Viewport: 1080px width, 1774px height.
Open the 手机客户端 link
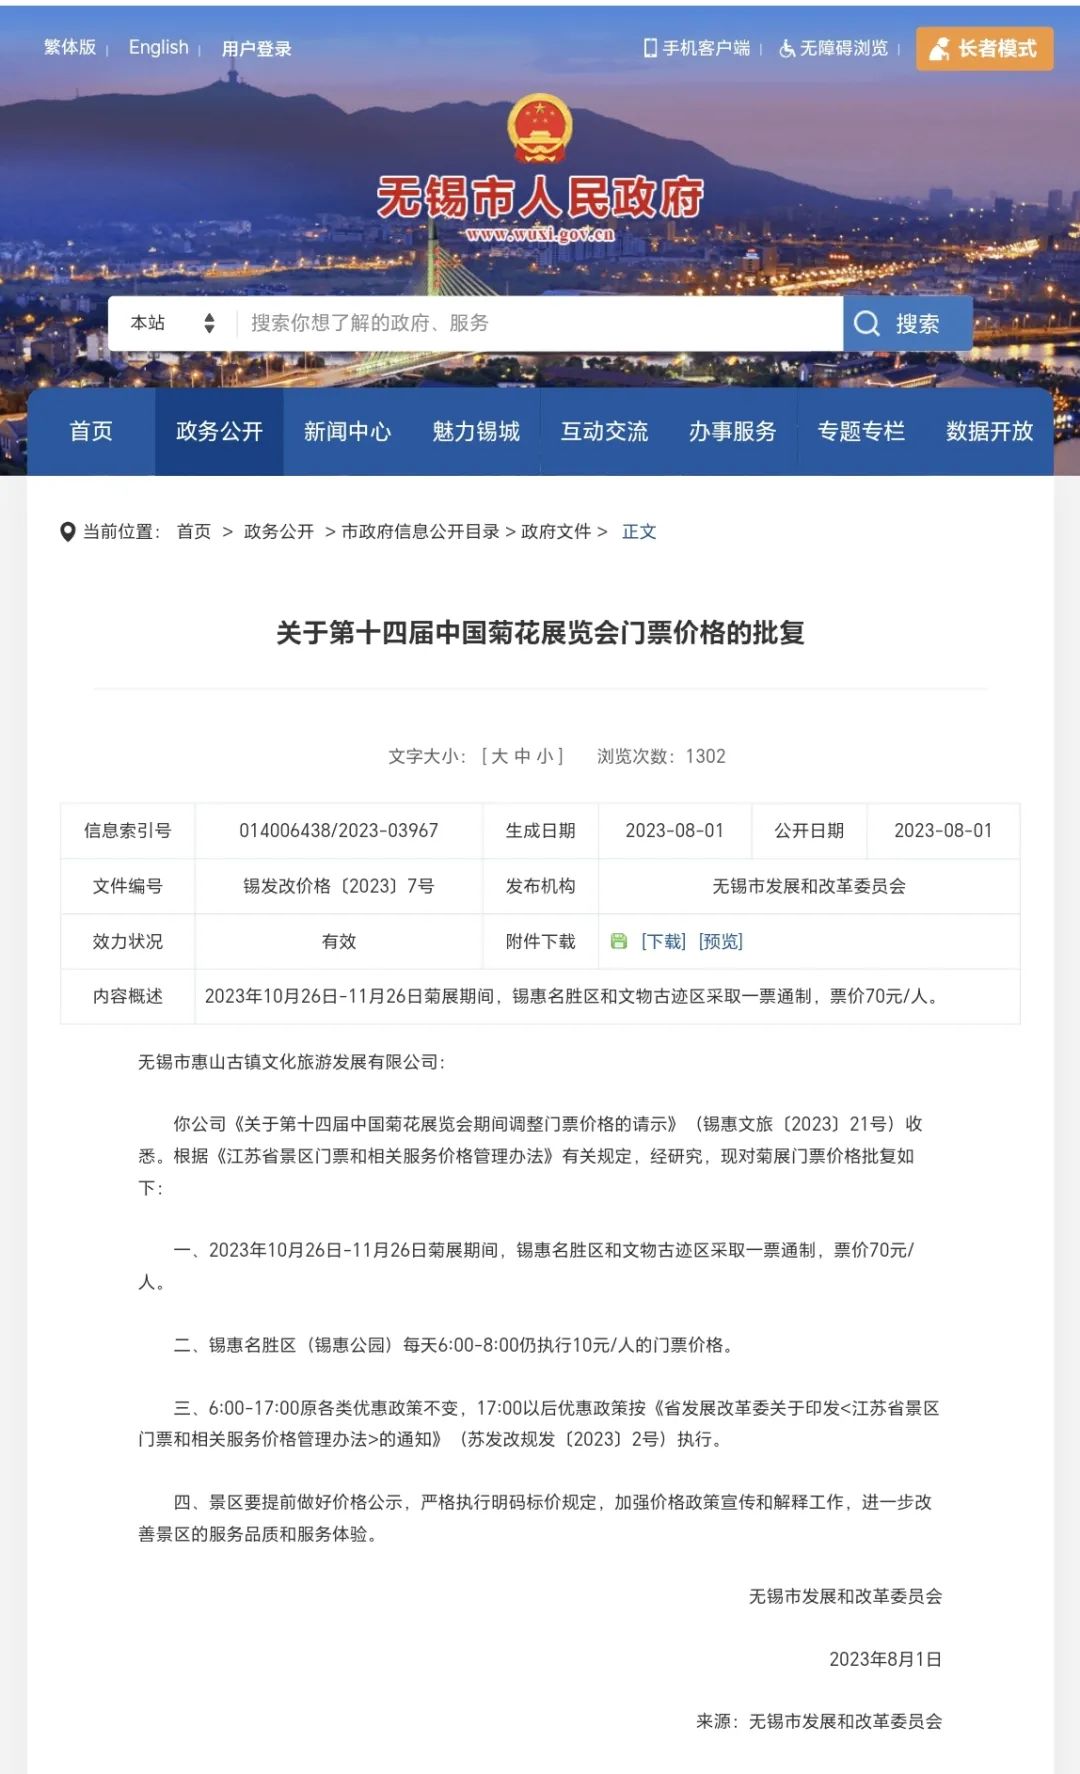697,48
